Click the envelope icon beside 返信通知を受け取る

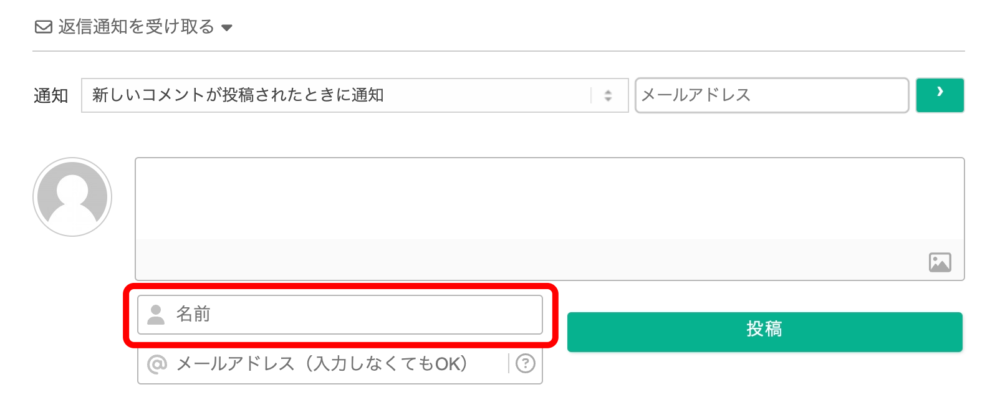point(43,28)
